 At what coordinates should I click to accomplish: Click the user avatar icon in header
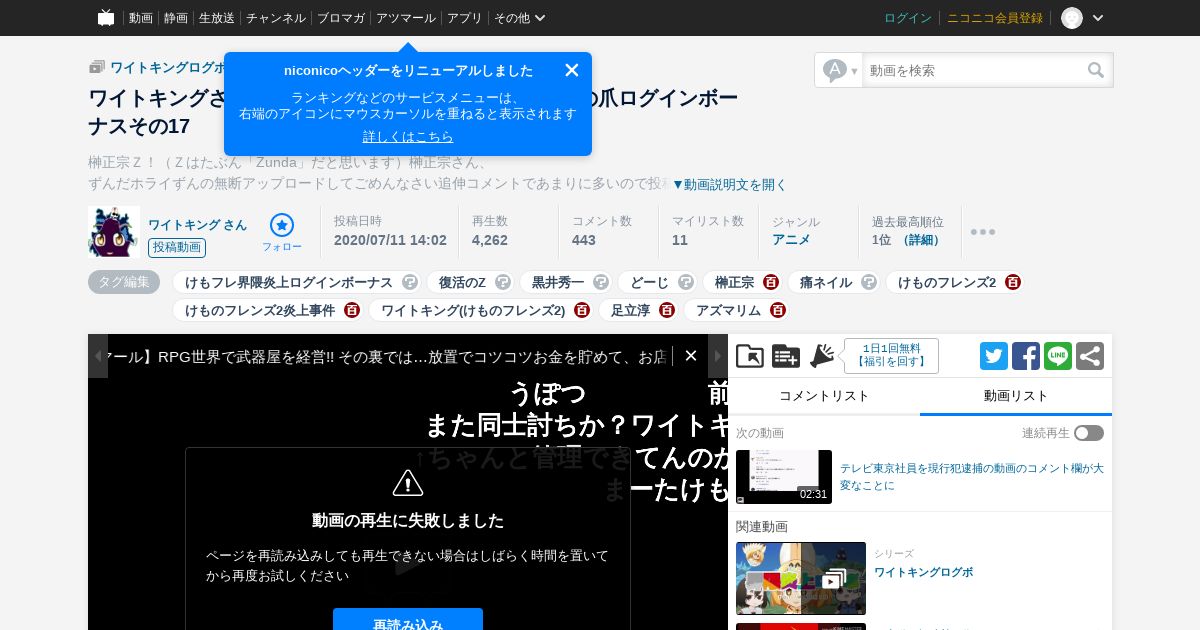[x=1072, y=18]
